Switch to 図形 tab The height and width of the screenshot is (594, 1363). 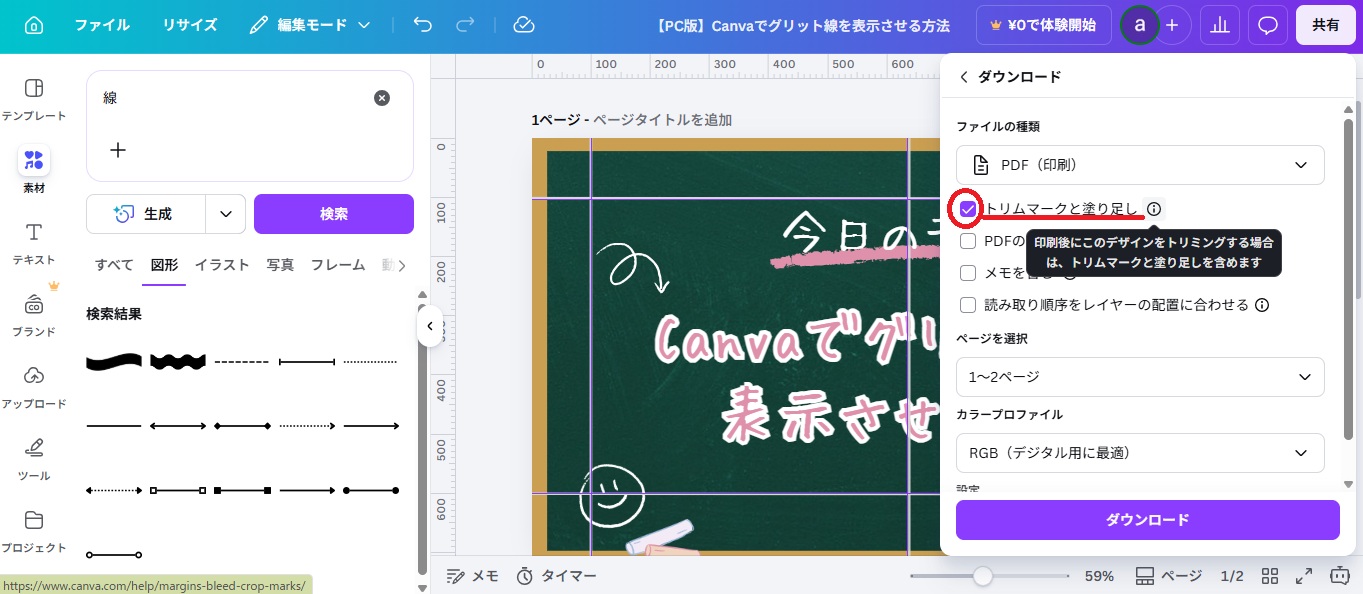point(164,265)
